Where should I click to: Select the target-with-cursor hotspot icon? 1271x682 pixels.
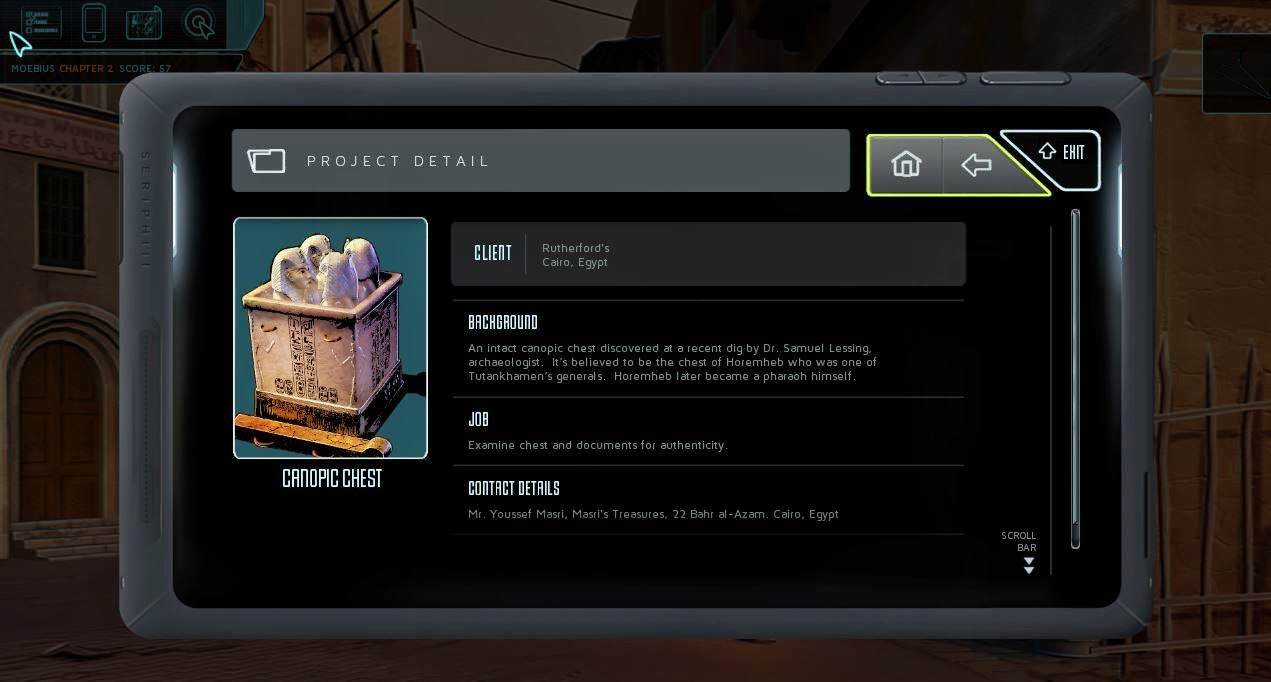[200, 23]
